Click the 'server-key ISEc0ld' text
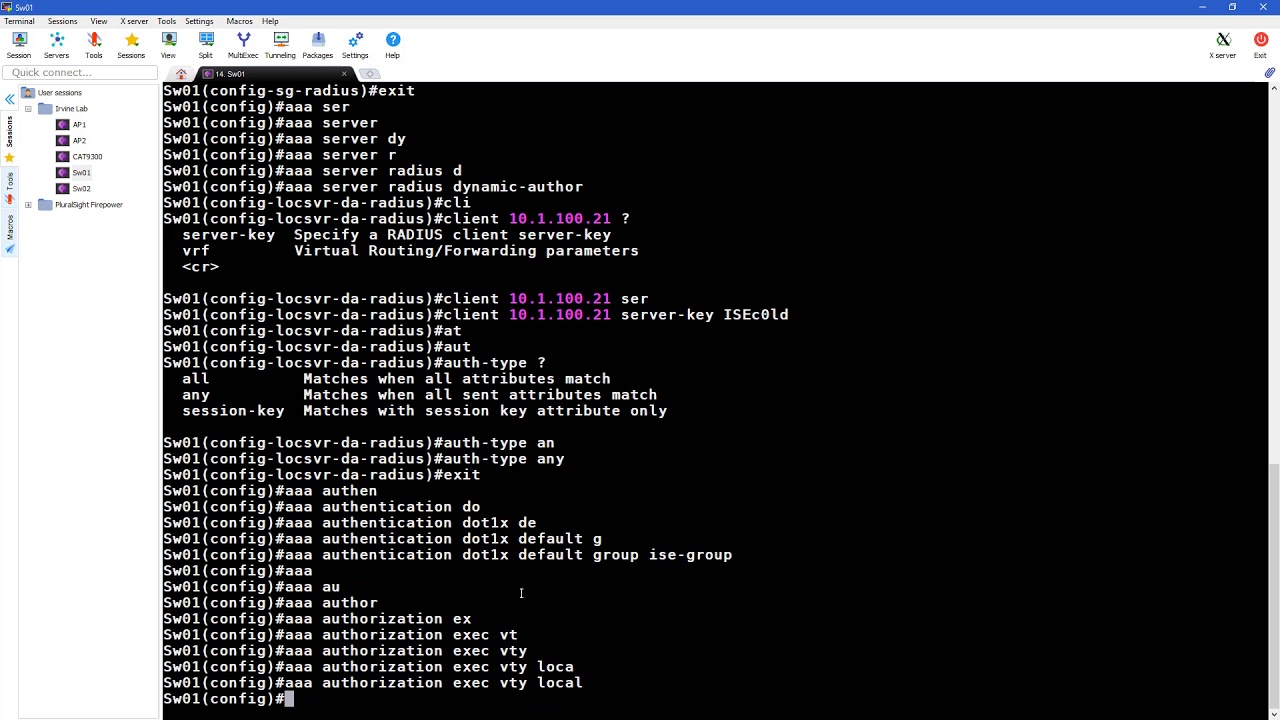1280x720 pixels. [705, 314]
